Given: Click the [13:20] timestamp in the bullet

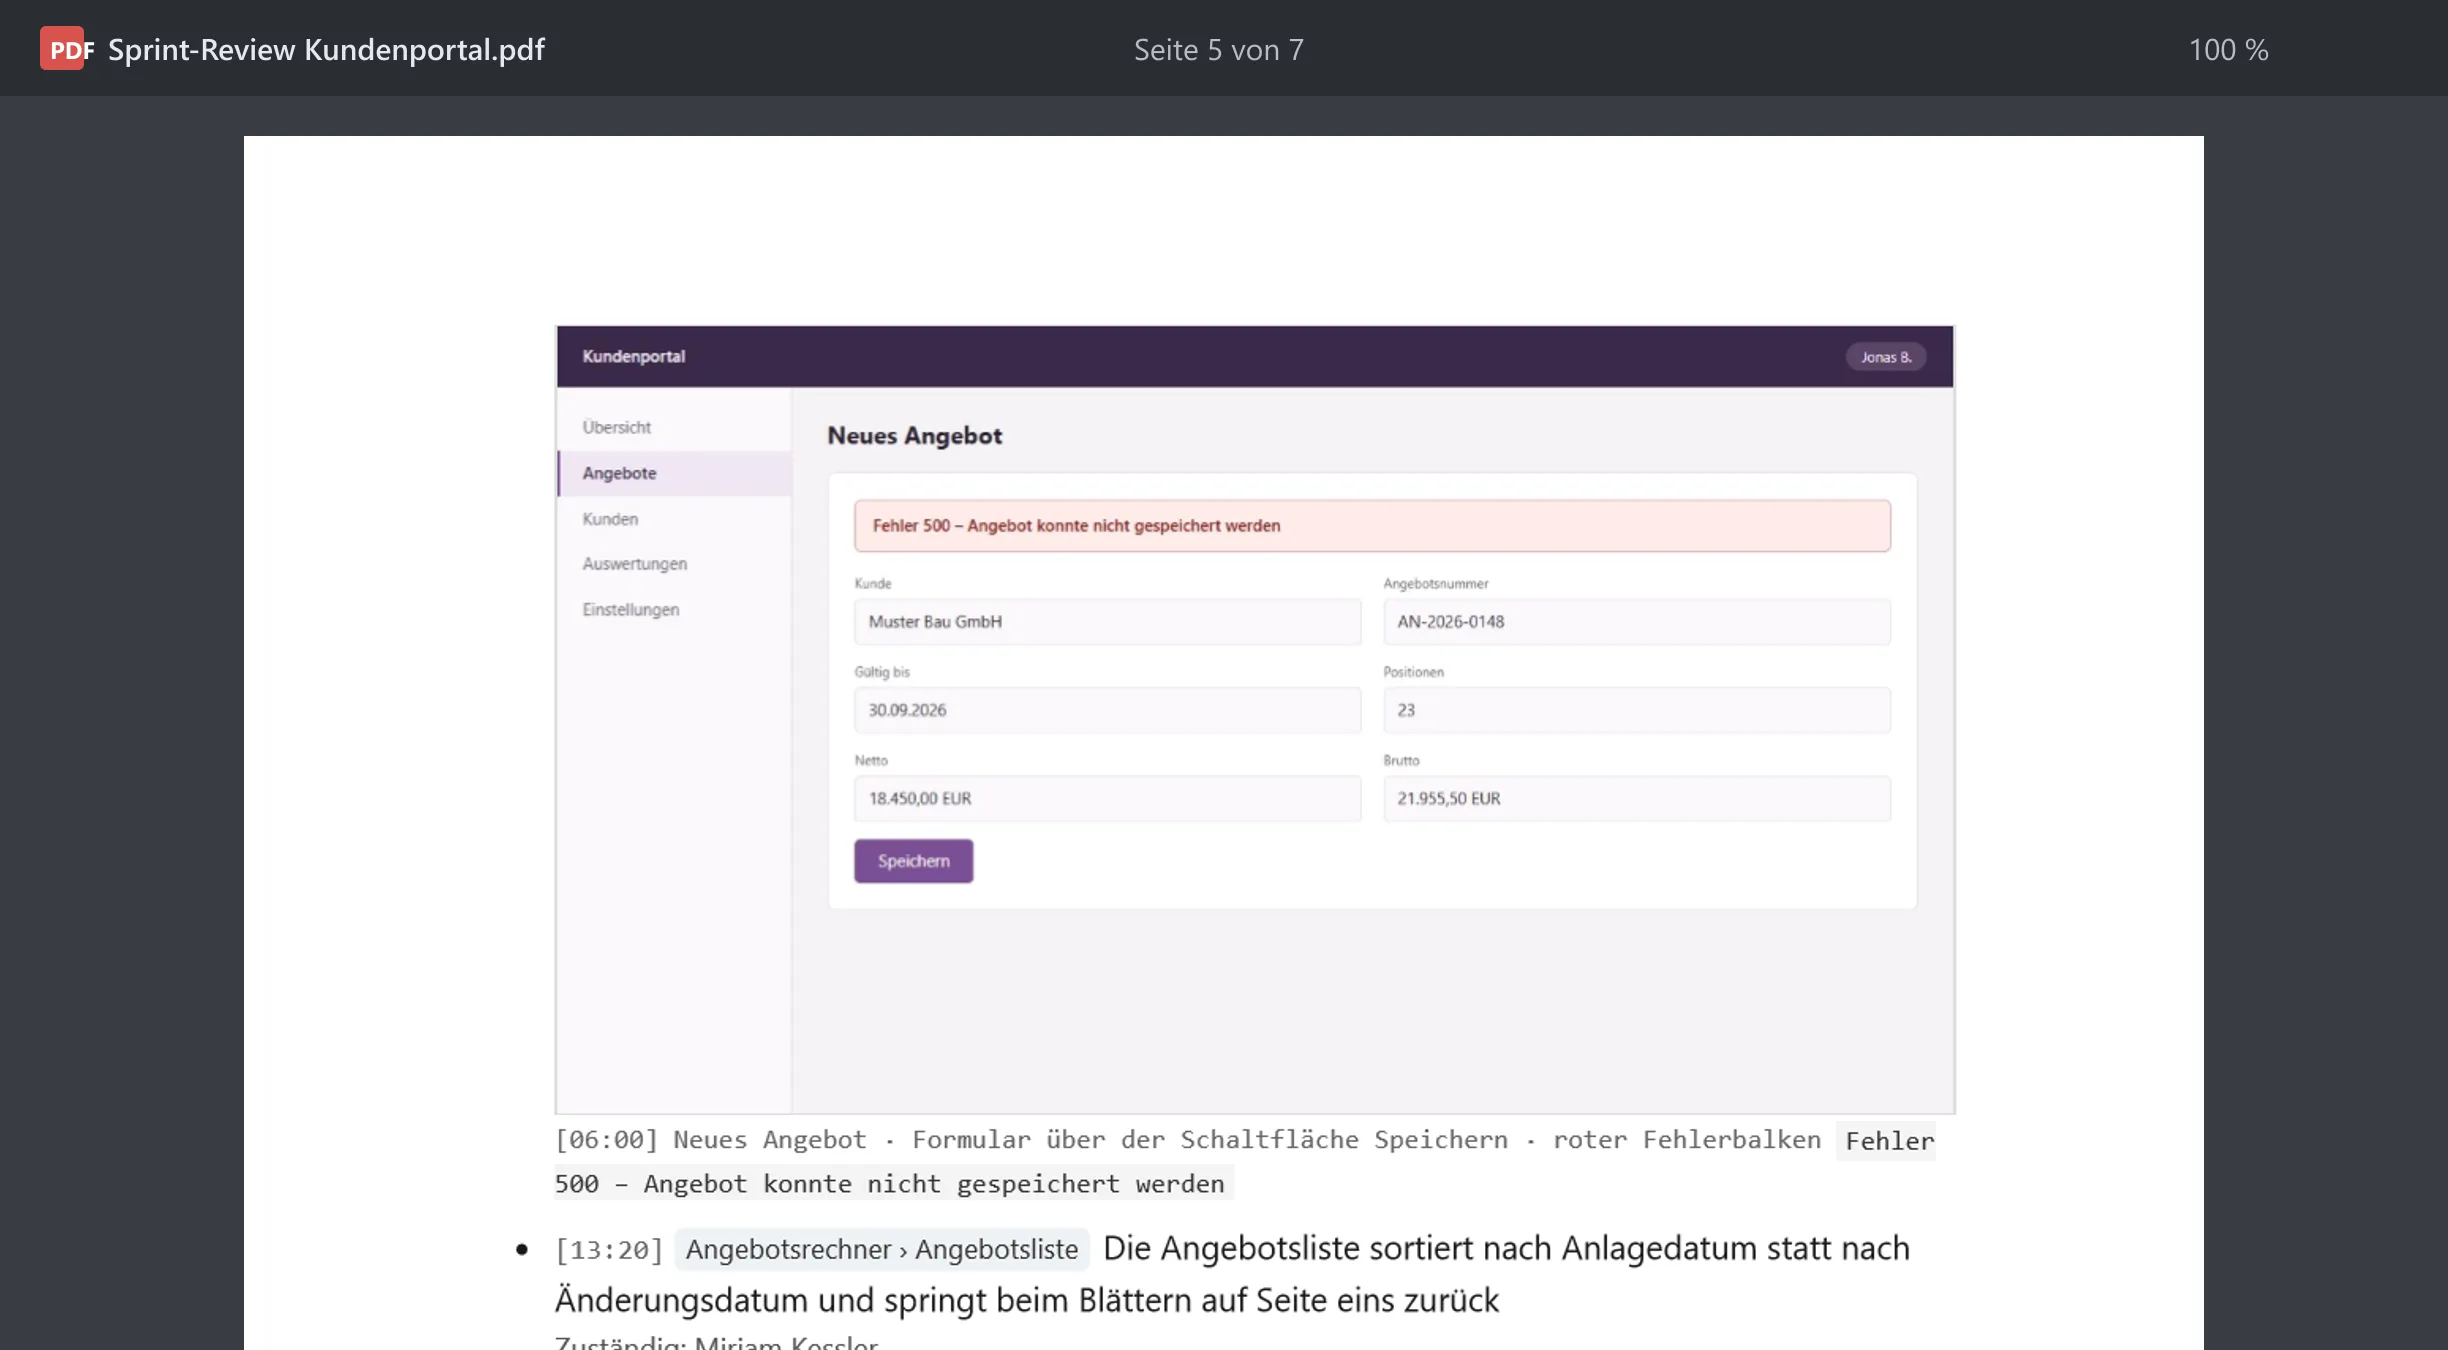Looking at the screenshot, I should pos(609,1250).
